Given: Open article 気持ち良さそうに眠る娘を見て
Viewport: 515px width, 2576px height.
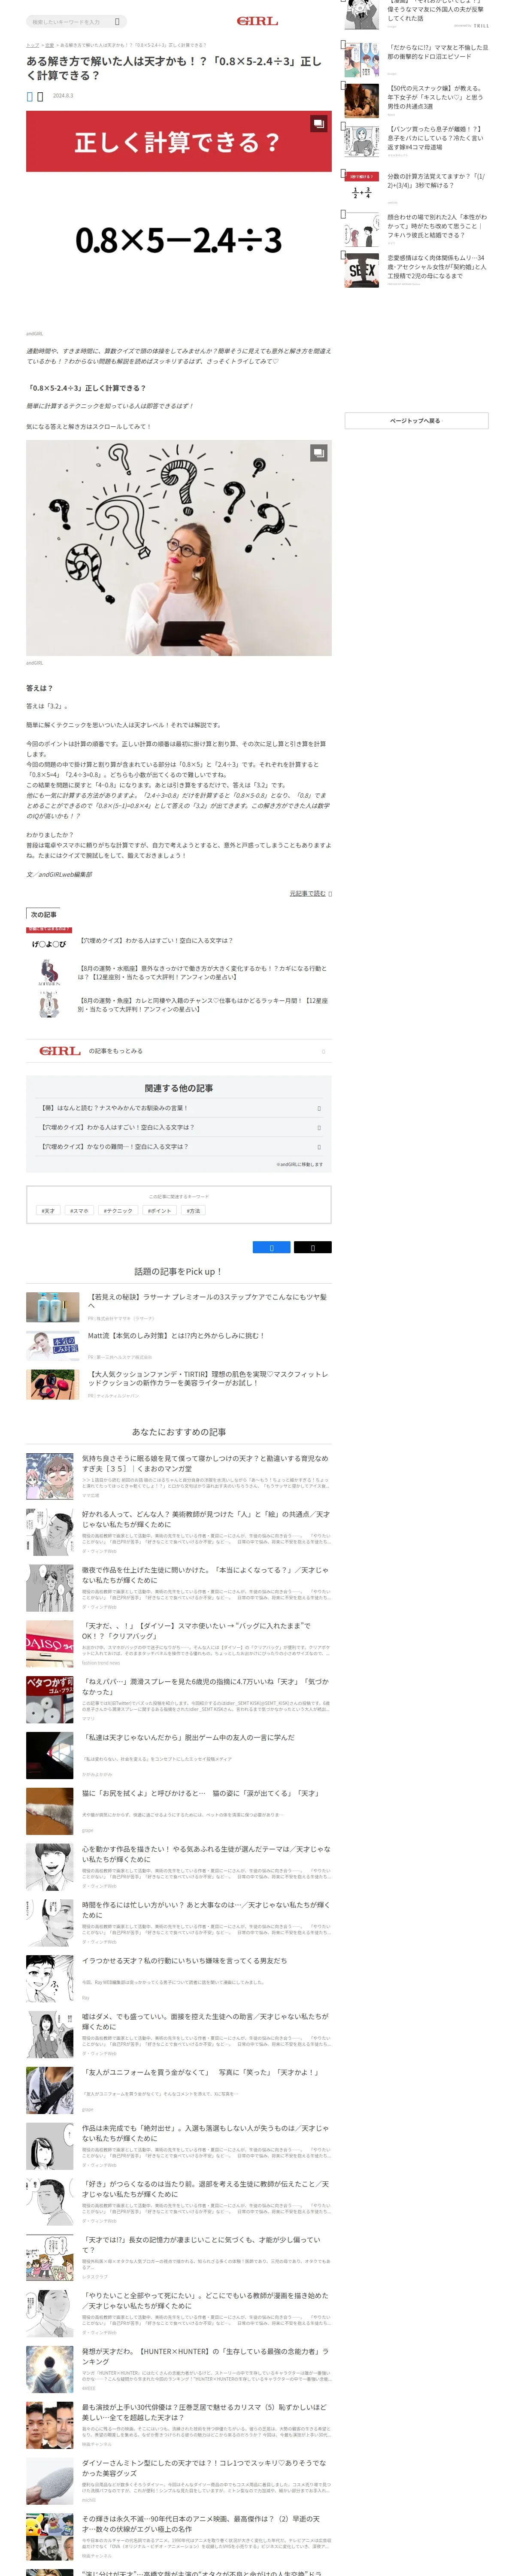Looking at the screenshot, I should click(x=205, y=1463).
